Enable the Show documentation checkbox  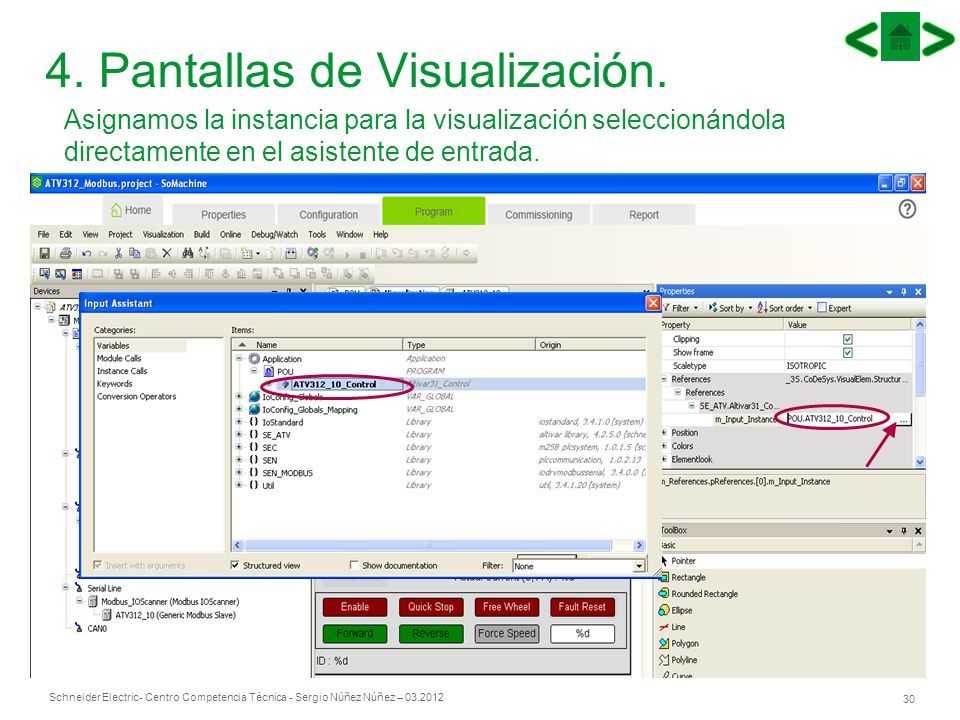point(353,565)
